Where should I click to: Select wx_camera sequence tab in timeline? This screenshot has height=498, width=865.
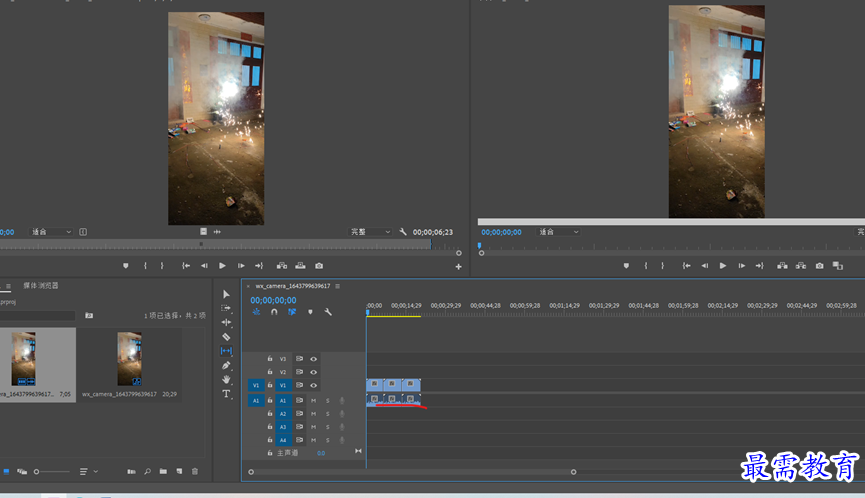click(x=292, y=286)
